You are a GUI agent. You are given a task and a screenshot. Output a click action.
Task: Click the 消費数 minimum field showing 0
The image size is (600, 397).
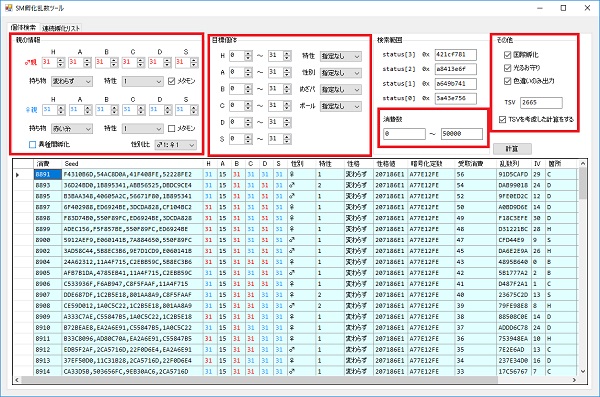(x=404, y=134)
